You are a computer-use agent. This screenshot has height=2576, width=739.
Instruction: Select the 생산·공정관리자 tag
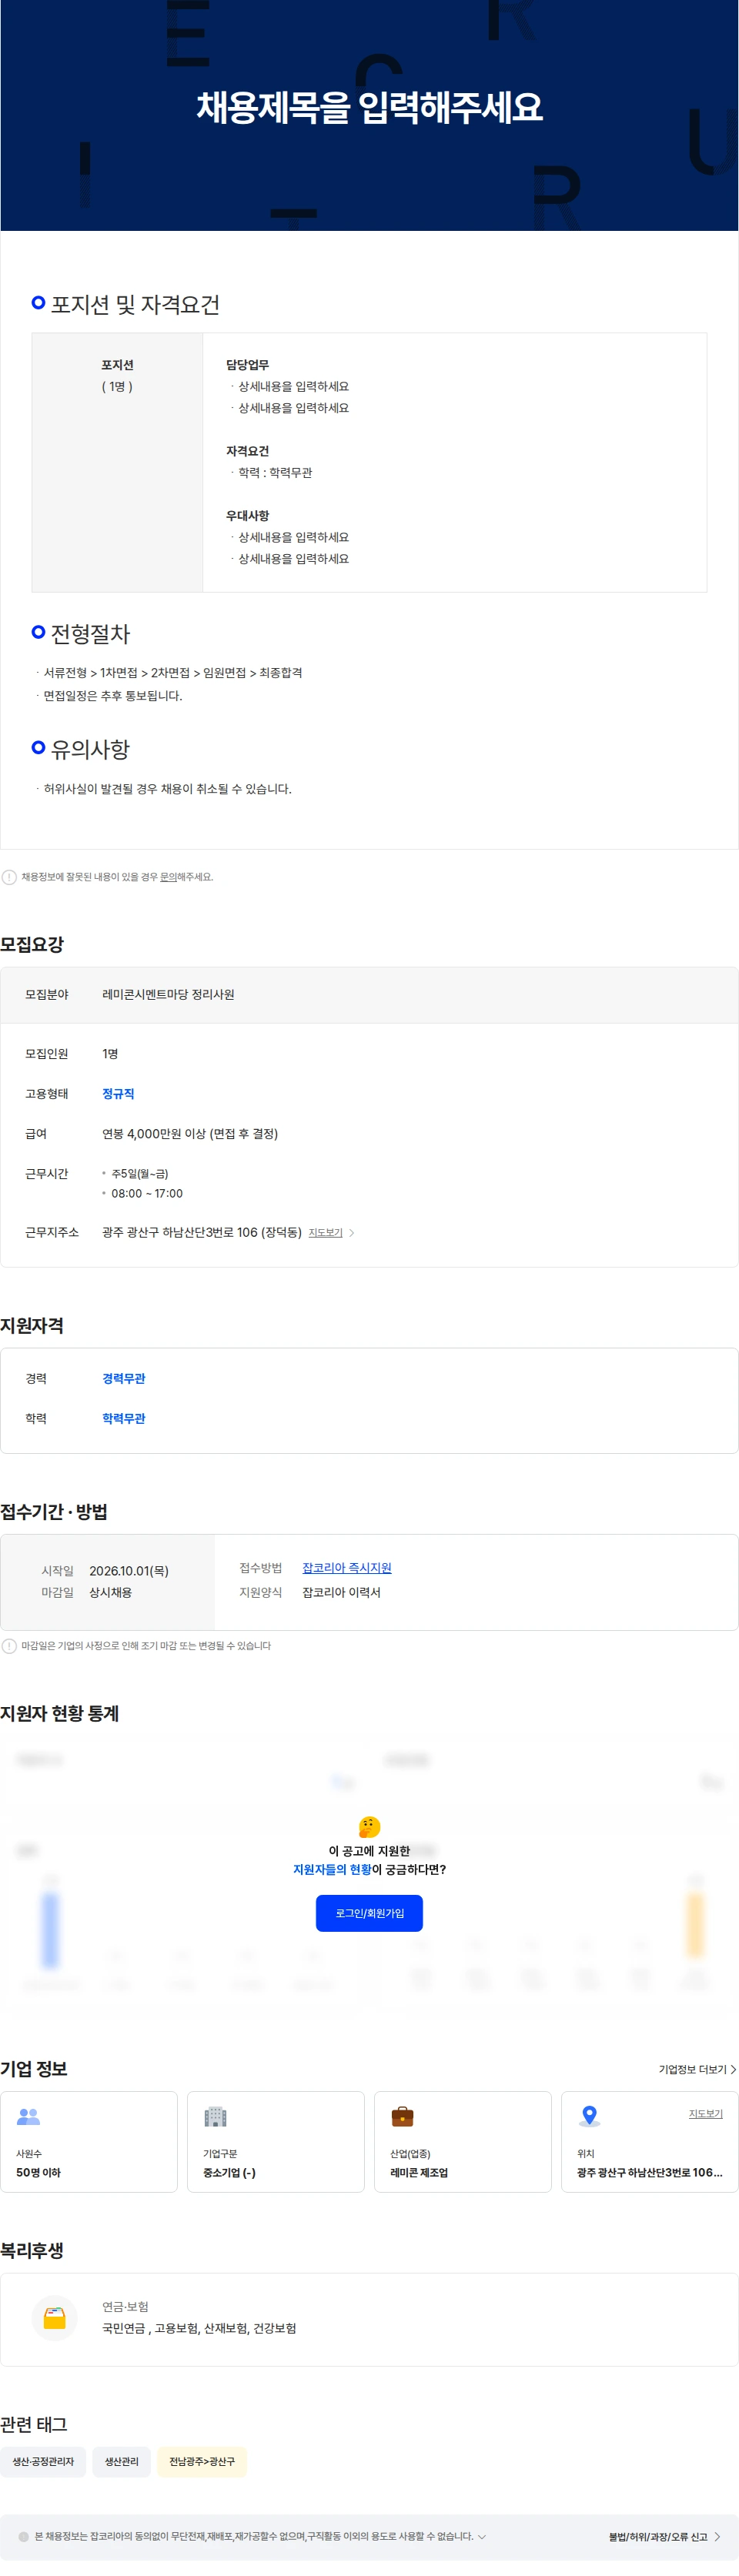coord(43,2461)
